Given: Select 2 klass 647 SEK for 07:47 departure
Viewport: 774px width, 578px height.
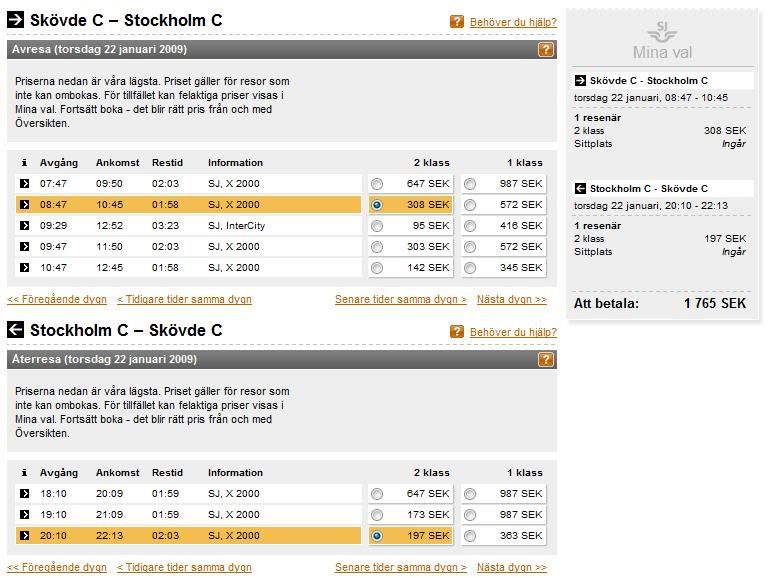Looking at the screenshot, I should point(377,184).
